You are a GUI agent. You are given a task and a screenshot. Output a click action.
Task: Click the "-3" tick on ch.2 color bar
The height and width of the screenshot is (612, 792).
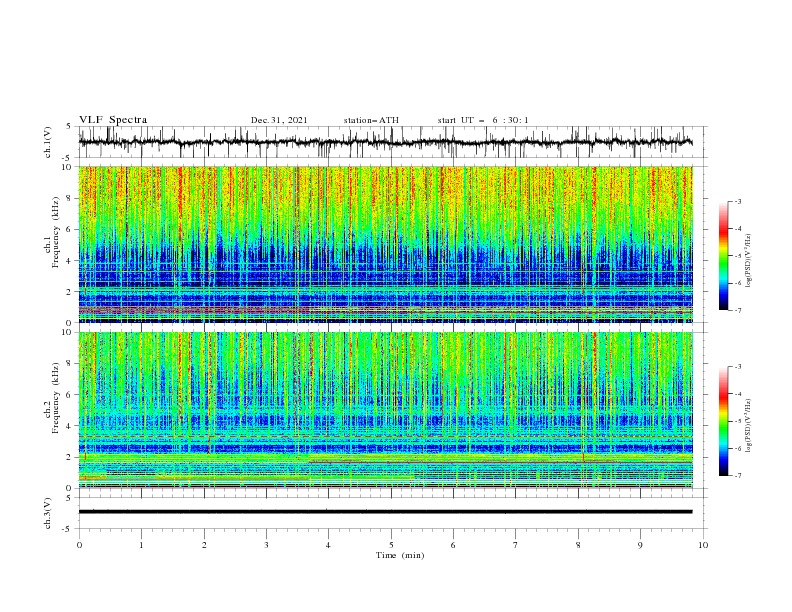click(737, 367)
